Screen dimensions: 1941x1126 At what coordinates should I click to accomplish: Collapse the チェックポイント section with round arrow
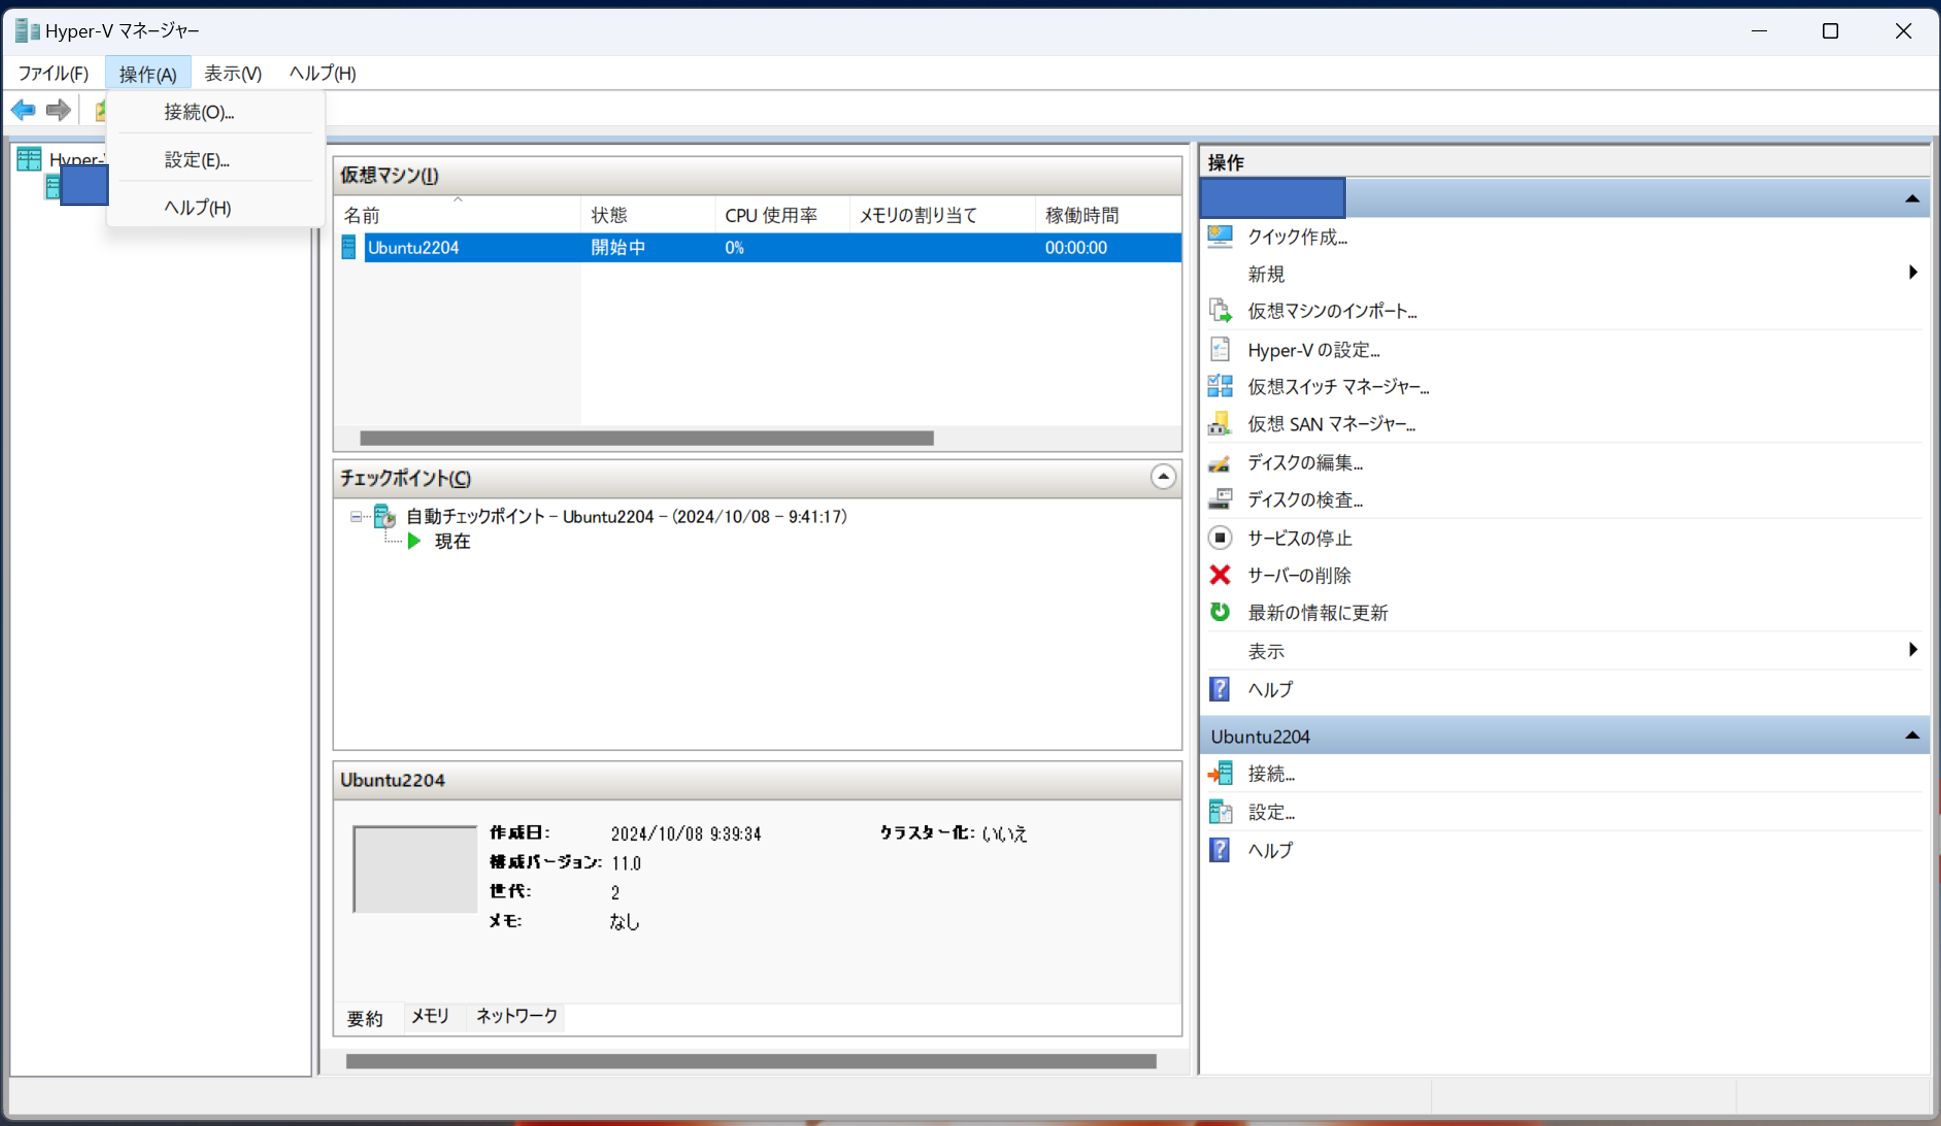pyautogui.click(x=1163, y=477)
